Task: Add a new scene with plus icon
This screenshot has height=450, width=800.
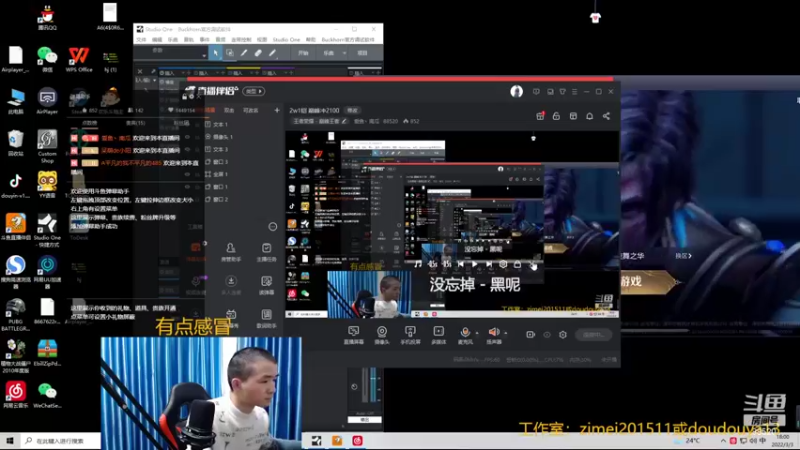Action: (277, 110)
